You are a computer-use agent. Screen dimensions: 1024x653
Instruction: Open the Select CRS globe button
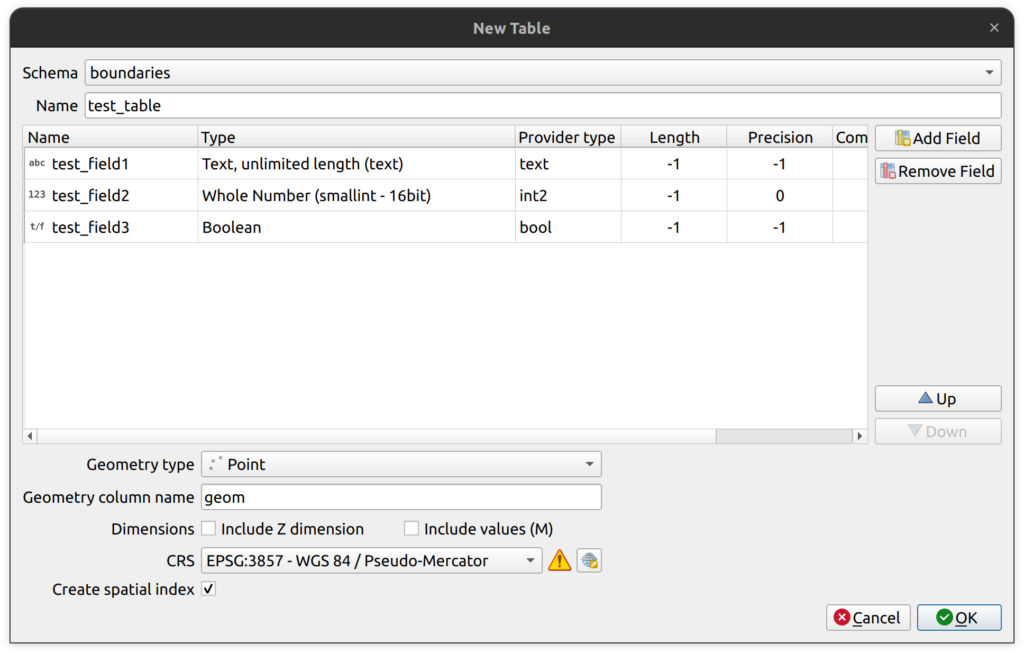point(589,561)
